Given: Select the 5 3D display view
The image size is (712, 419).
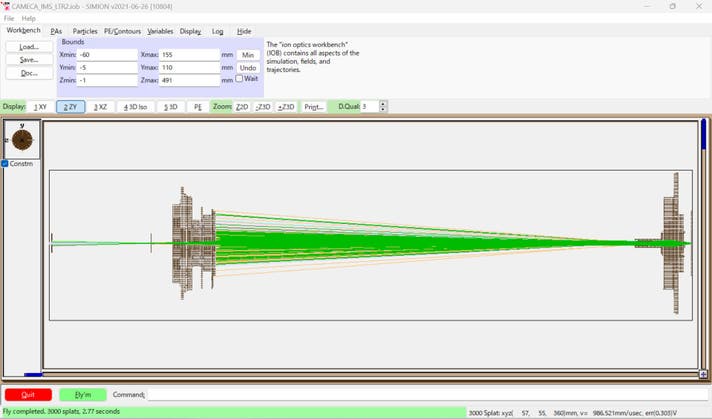Looking at the screenshot, I should click(x=170, y=106).
